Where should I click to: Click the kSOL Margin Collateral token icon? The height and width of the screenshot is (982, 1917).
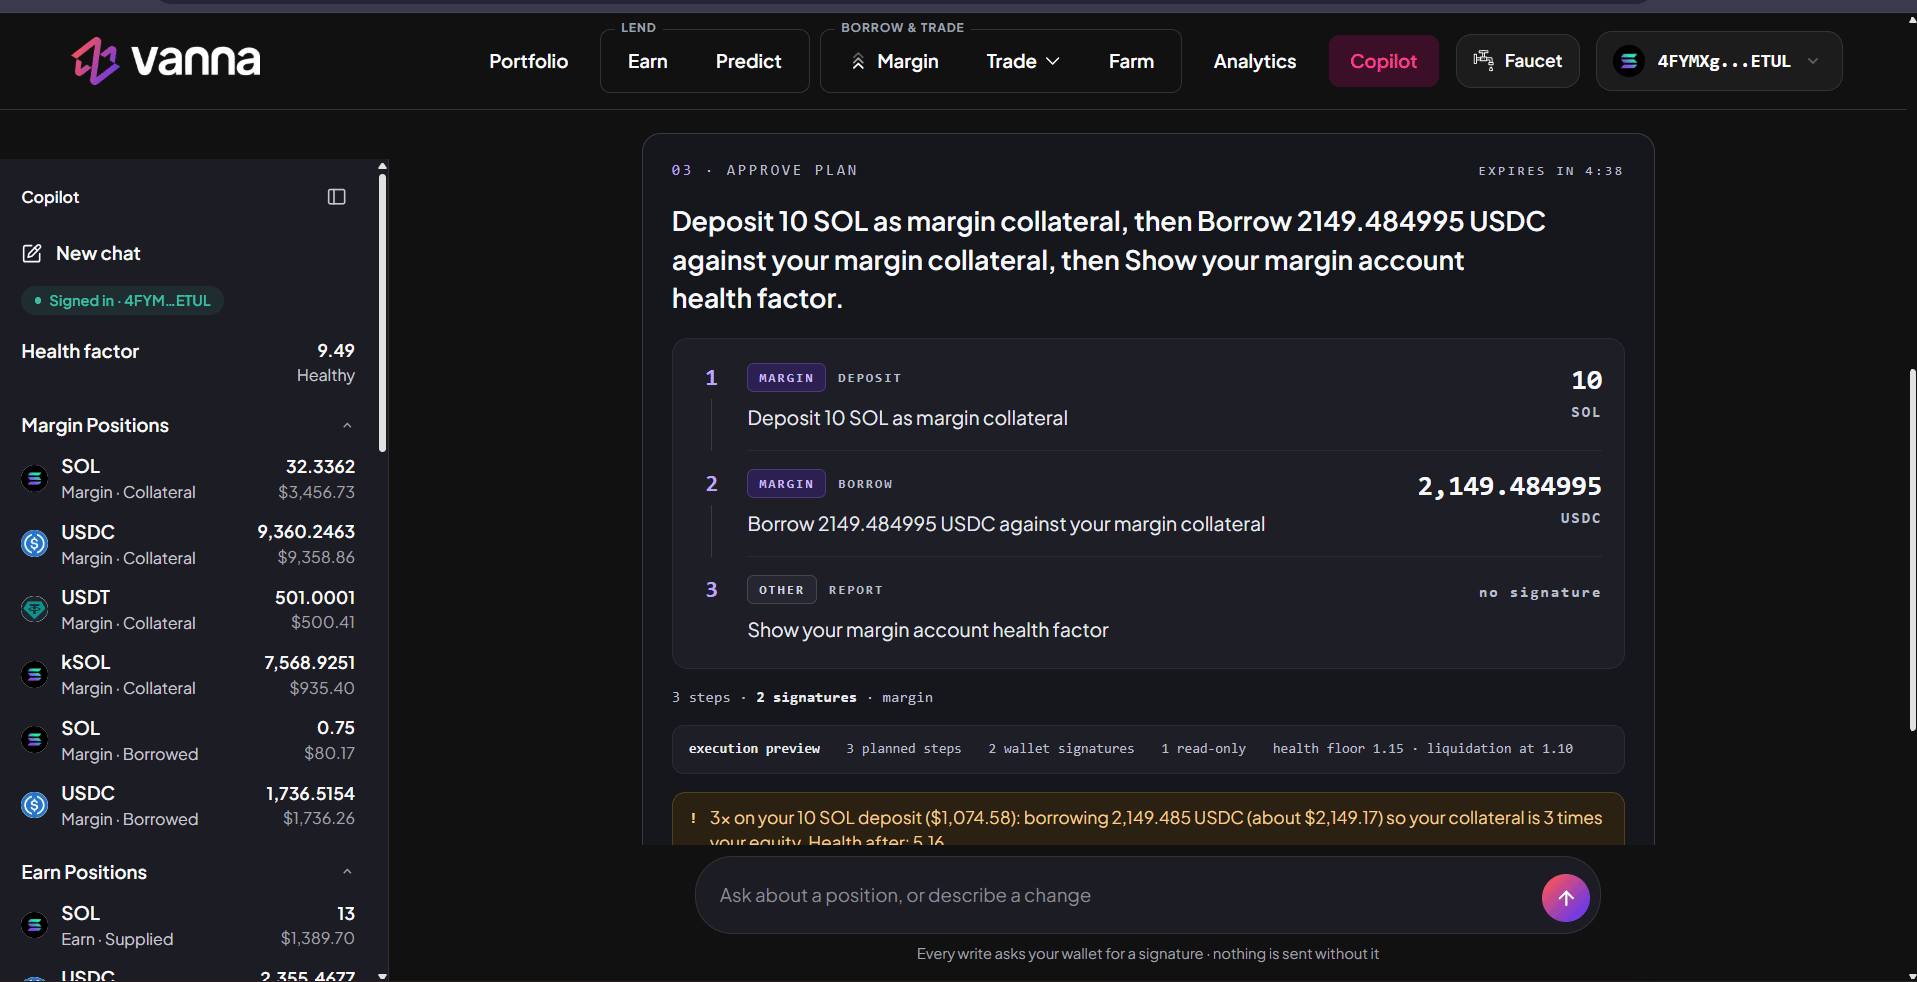tap(35, 675)
